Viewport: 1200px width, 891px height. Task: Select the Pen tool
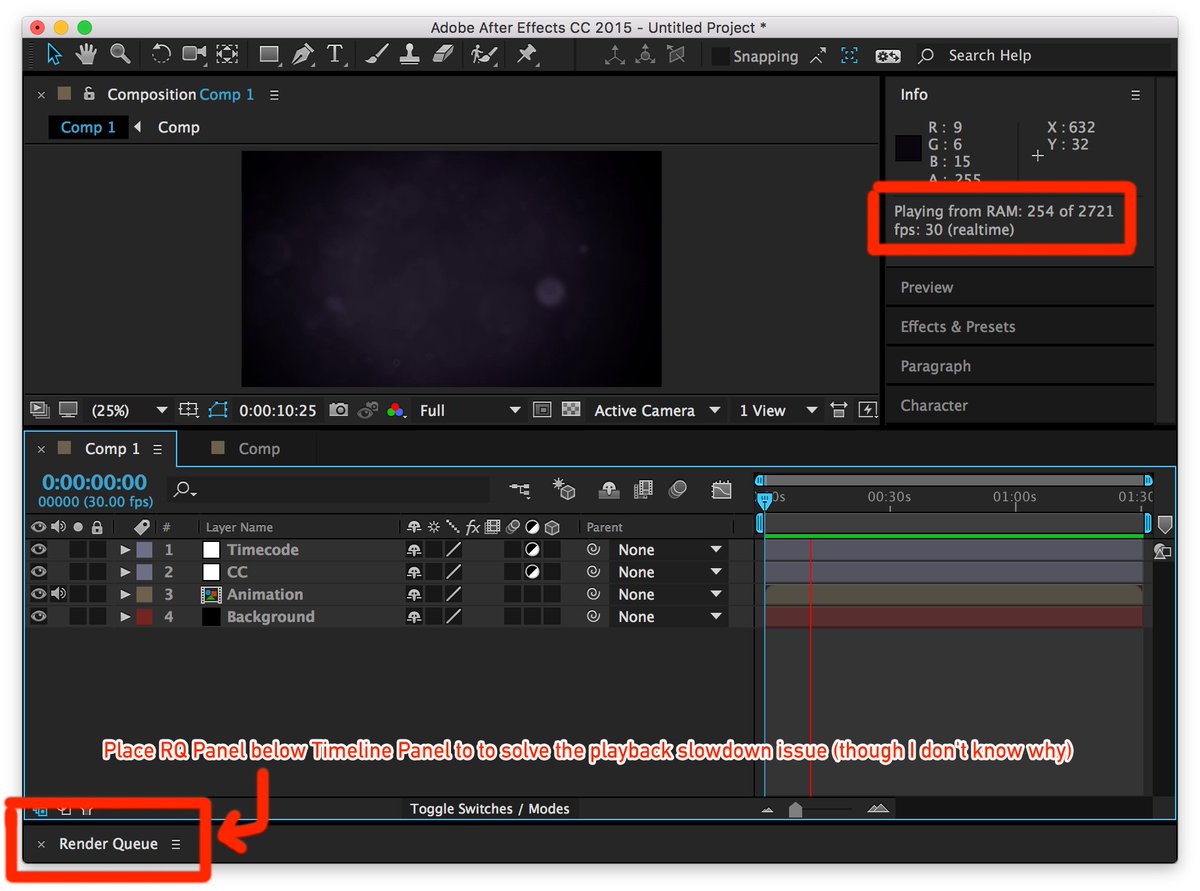tap(302, 54)
